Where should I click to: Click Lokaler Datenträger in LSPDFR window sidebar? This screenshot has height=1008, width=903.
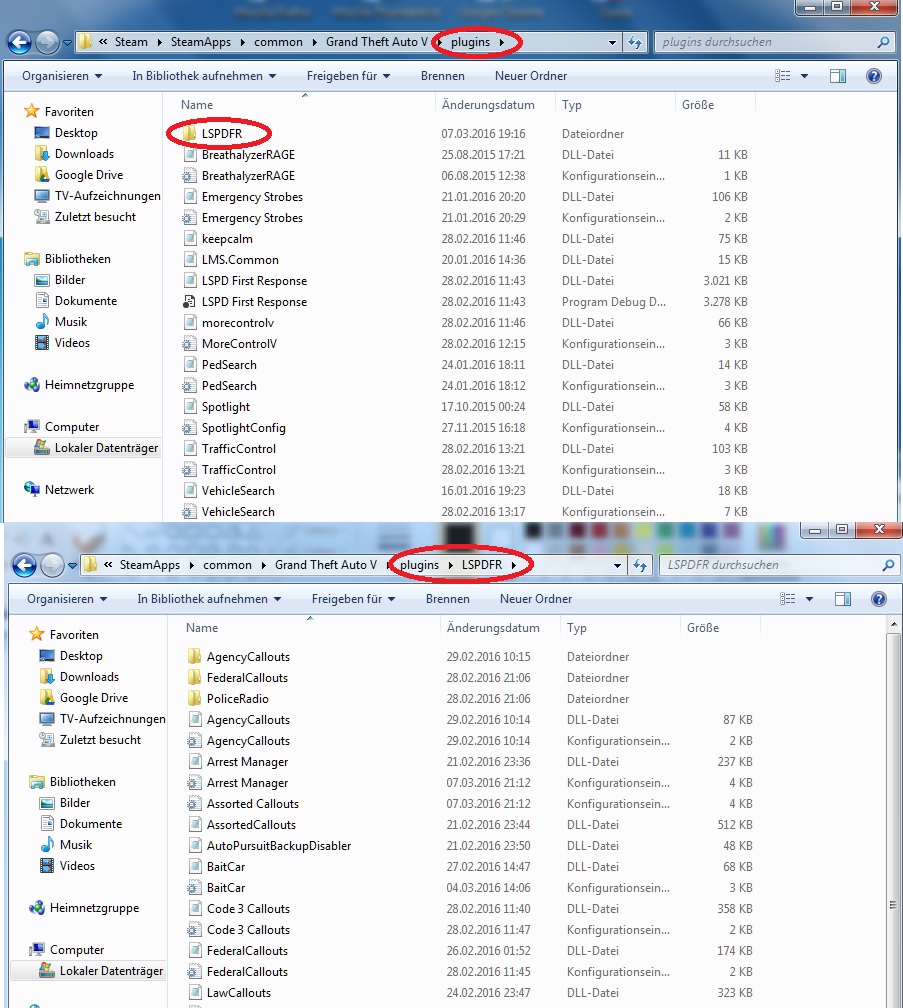[x=111, y=971]
